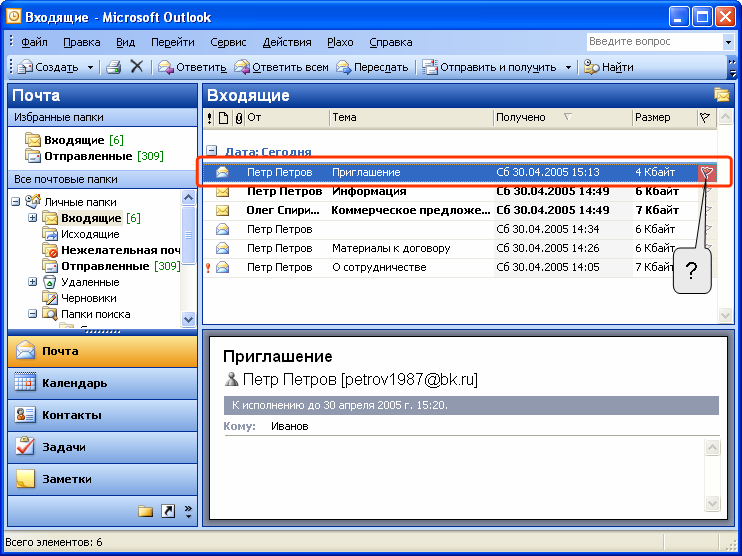Expand the Входящие folder in tree
Image resolution: width=742 pixels, height=556 pixels.
click(x=32, y=218)
